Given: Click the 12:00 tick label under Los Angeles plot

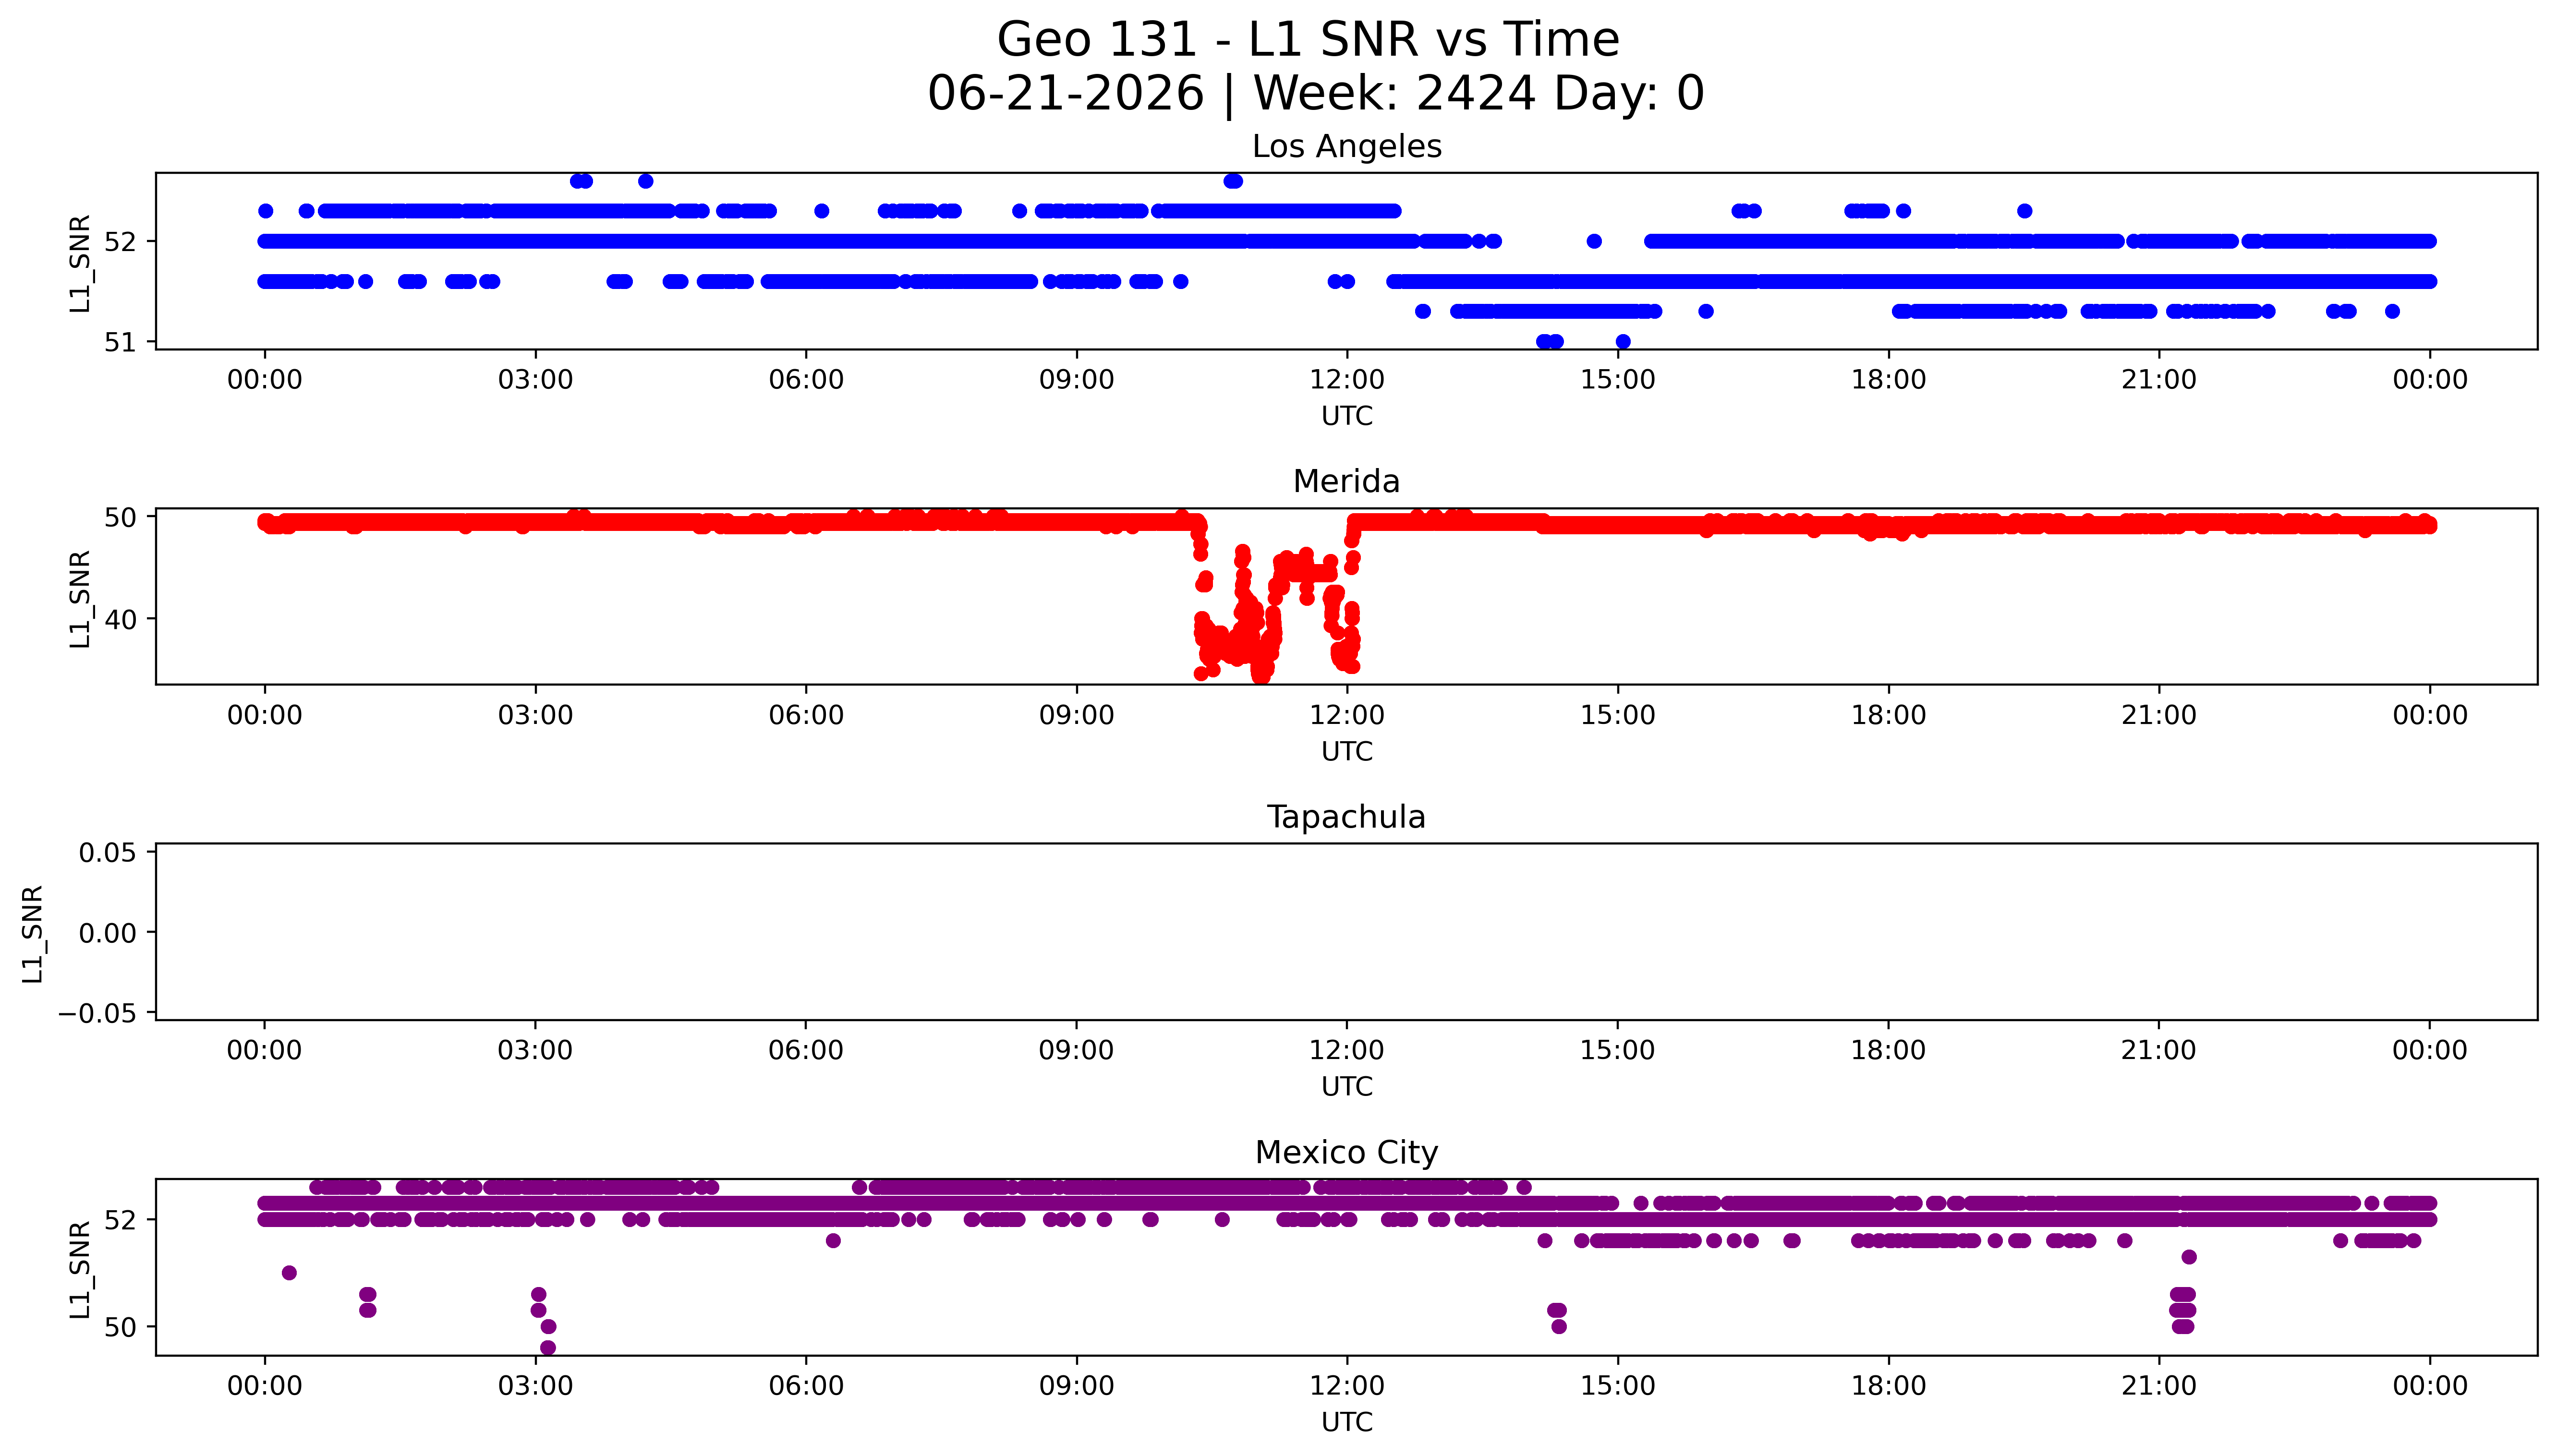Looking at the screenshot, I should [1347, 380].
